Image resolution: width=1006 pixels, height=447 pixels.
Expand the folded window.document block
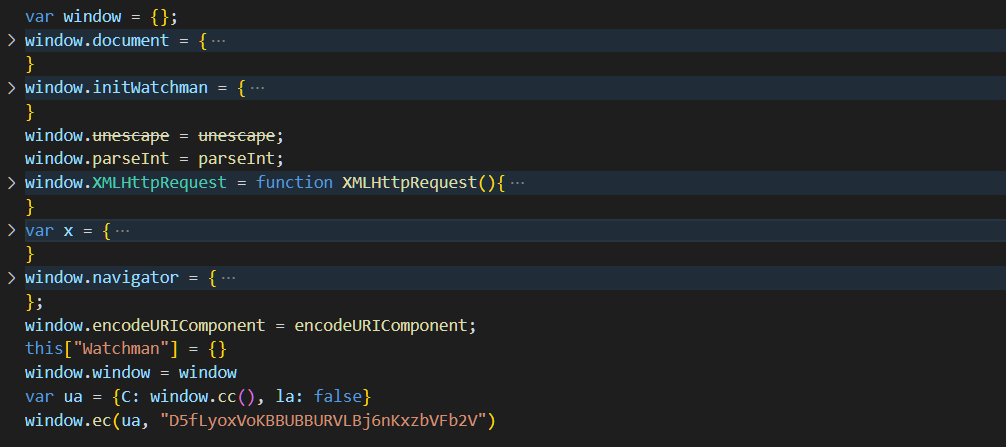click(11, 41)
